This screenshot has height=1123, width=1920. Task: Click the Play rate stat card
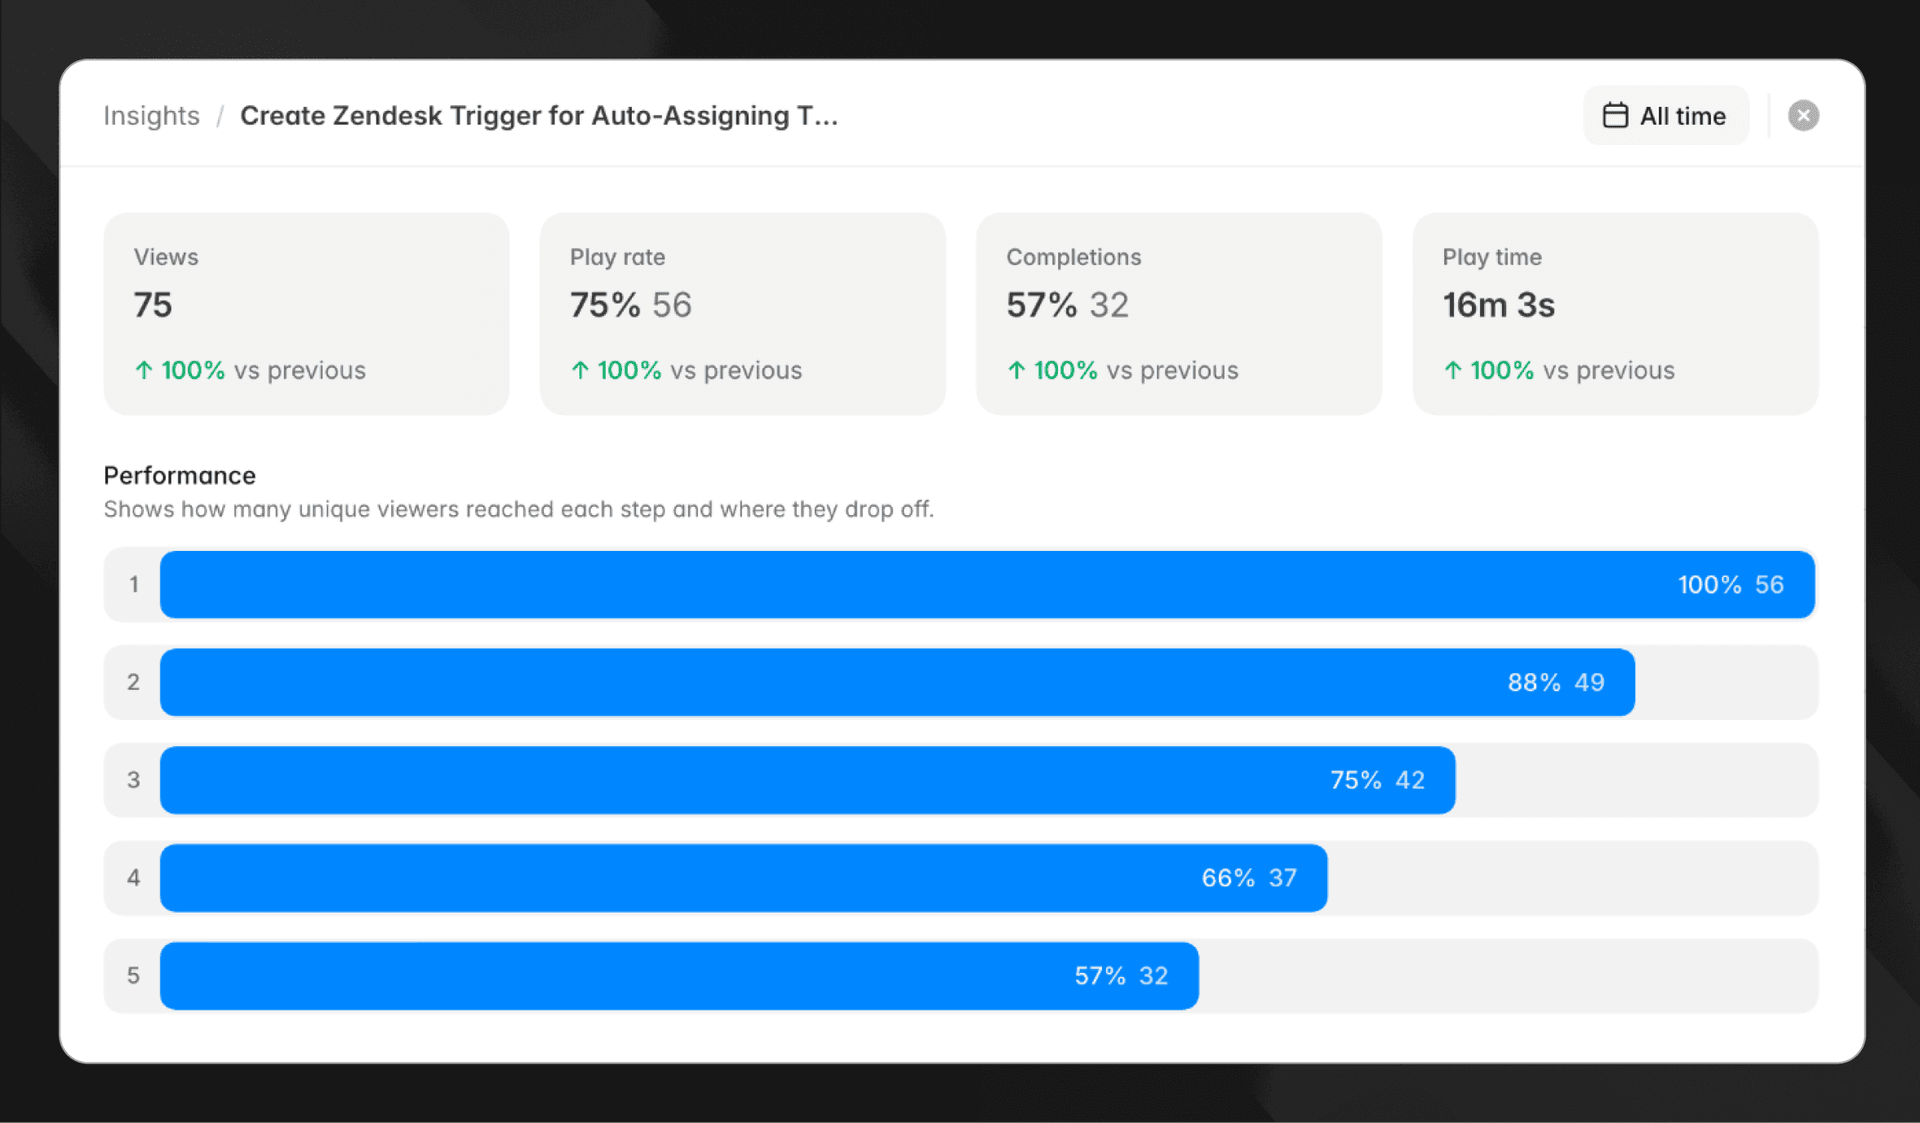(x=742, y=313)
